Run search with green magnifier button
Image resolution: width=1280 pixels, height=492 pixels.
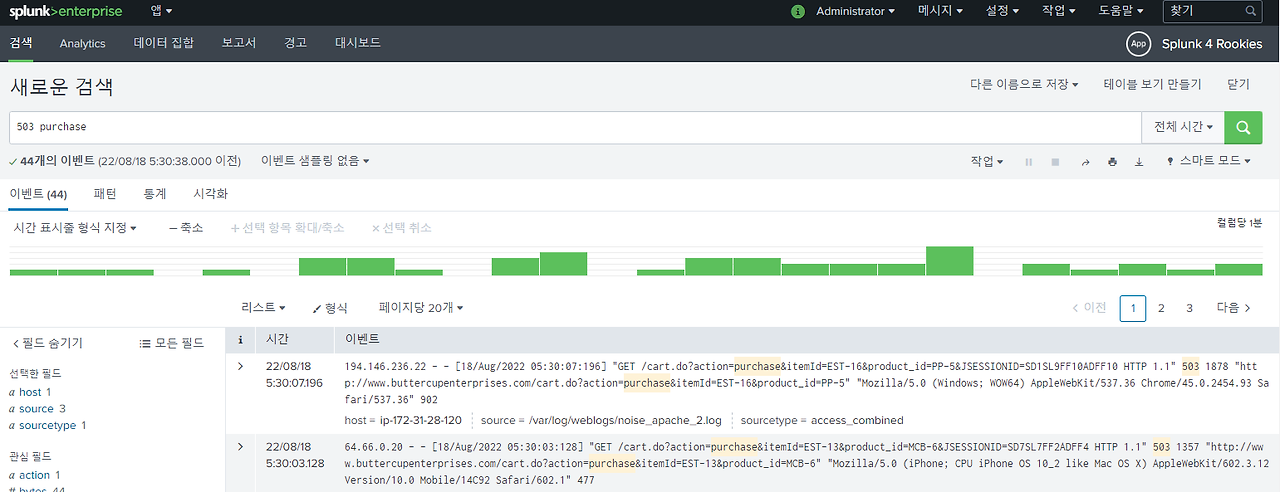(1243, 127)
